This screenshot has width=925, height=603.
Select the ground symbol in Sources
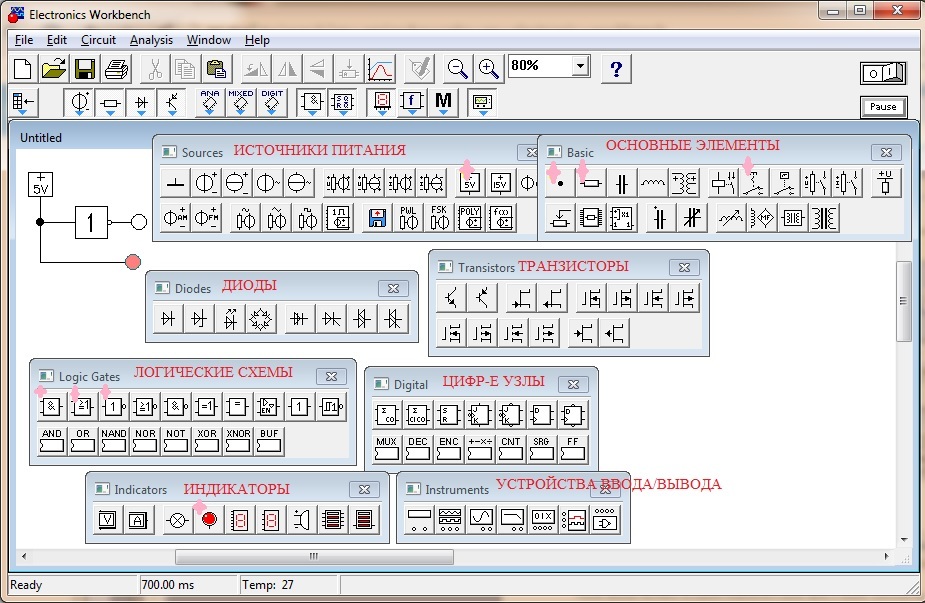(x=175, y=183)
